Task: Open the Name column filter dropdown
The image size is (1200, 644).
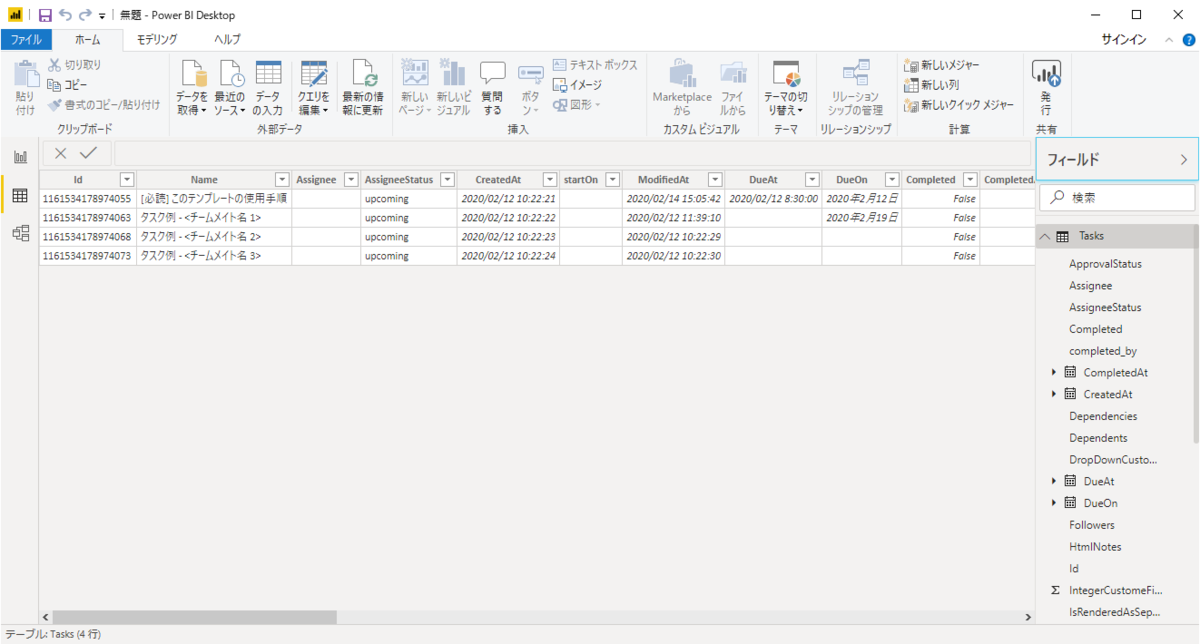Action: tap(281, 179)
